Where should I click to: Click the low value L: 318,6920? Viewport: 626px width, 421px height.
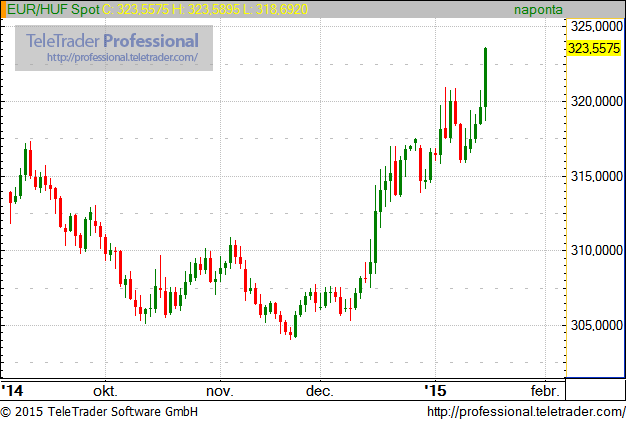(x=275, y=9)
